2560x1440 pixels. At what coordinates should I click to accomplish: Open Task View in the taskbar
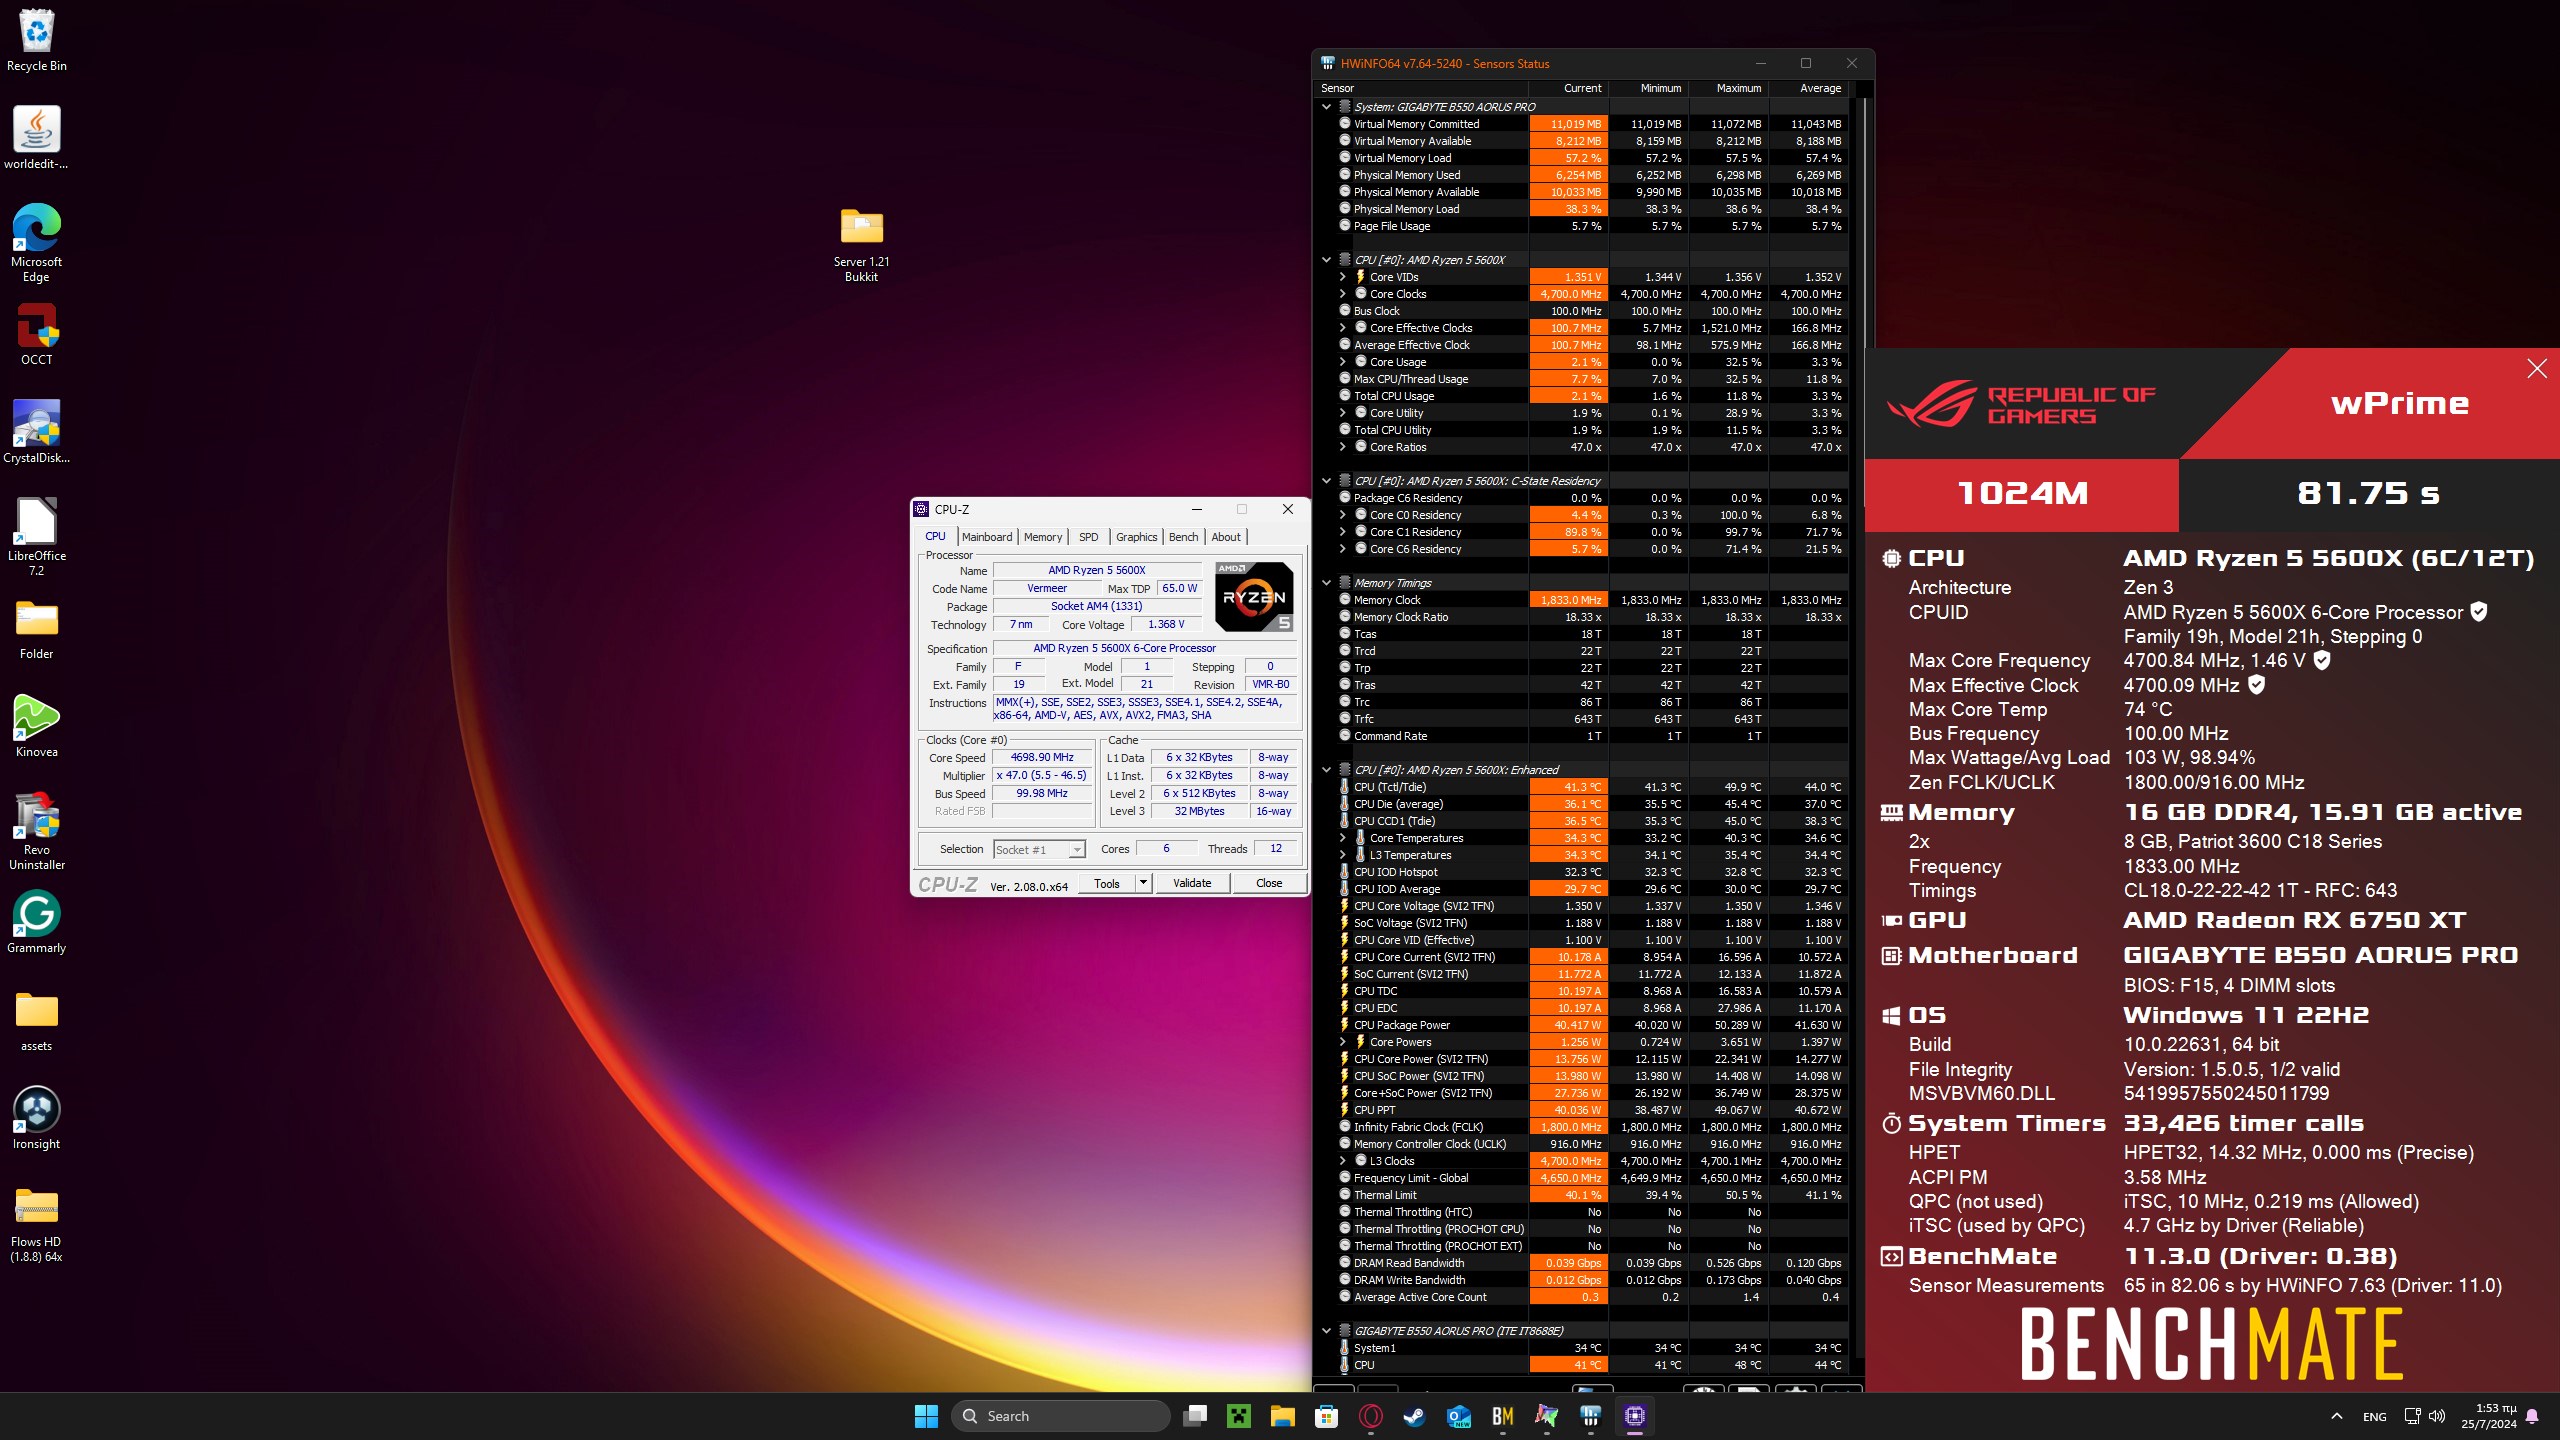coord(1195,1416)
